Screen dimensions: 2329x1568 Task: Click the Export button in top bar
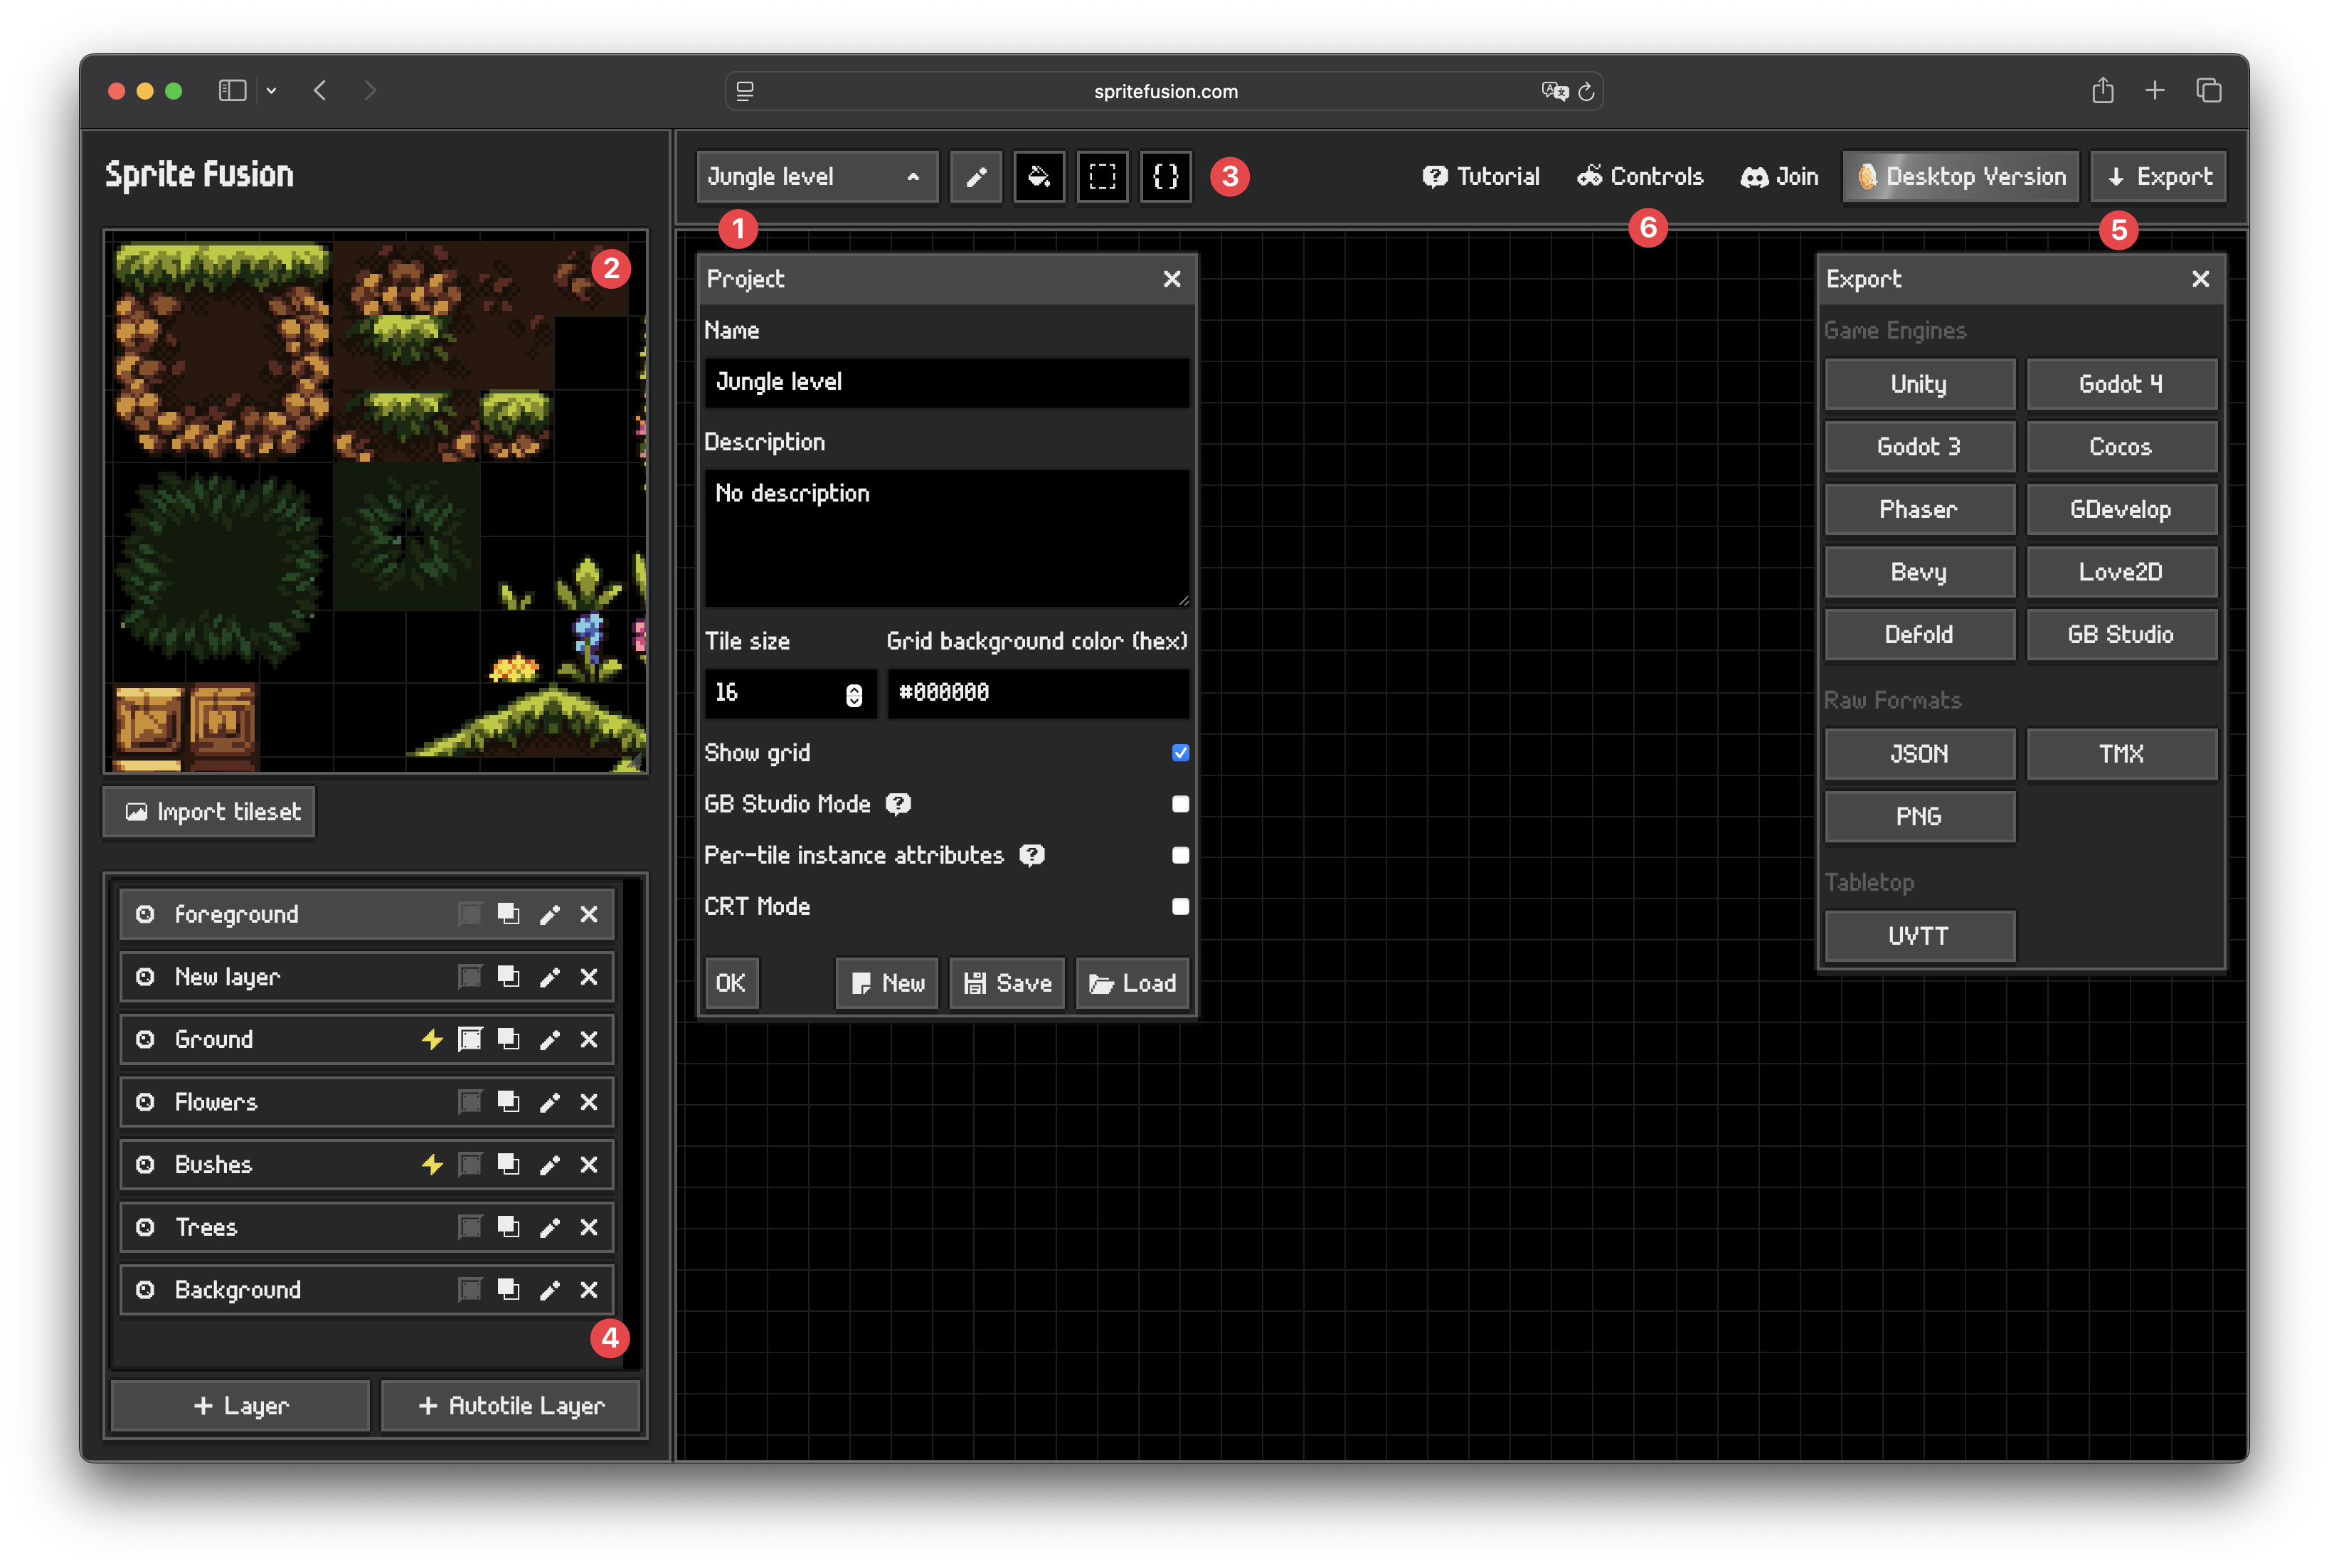pos(2159,177)
